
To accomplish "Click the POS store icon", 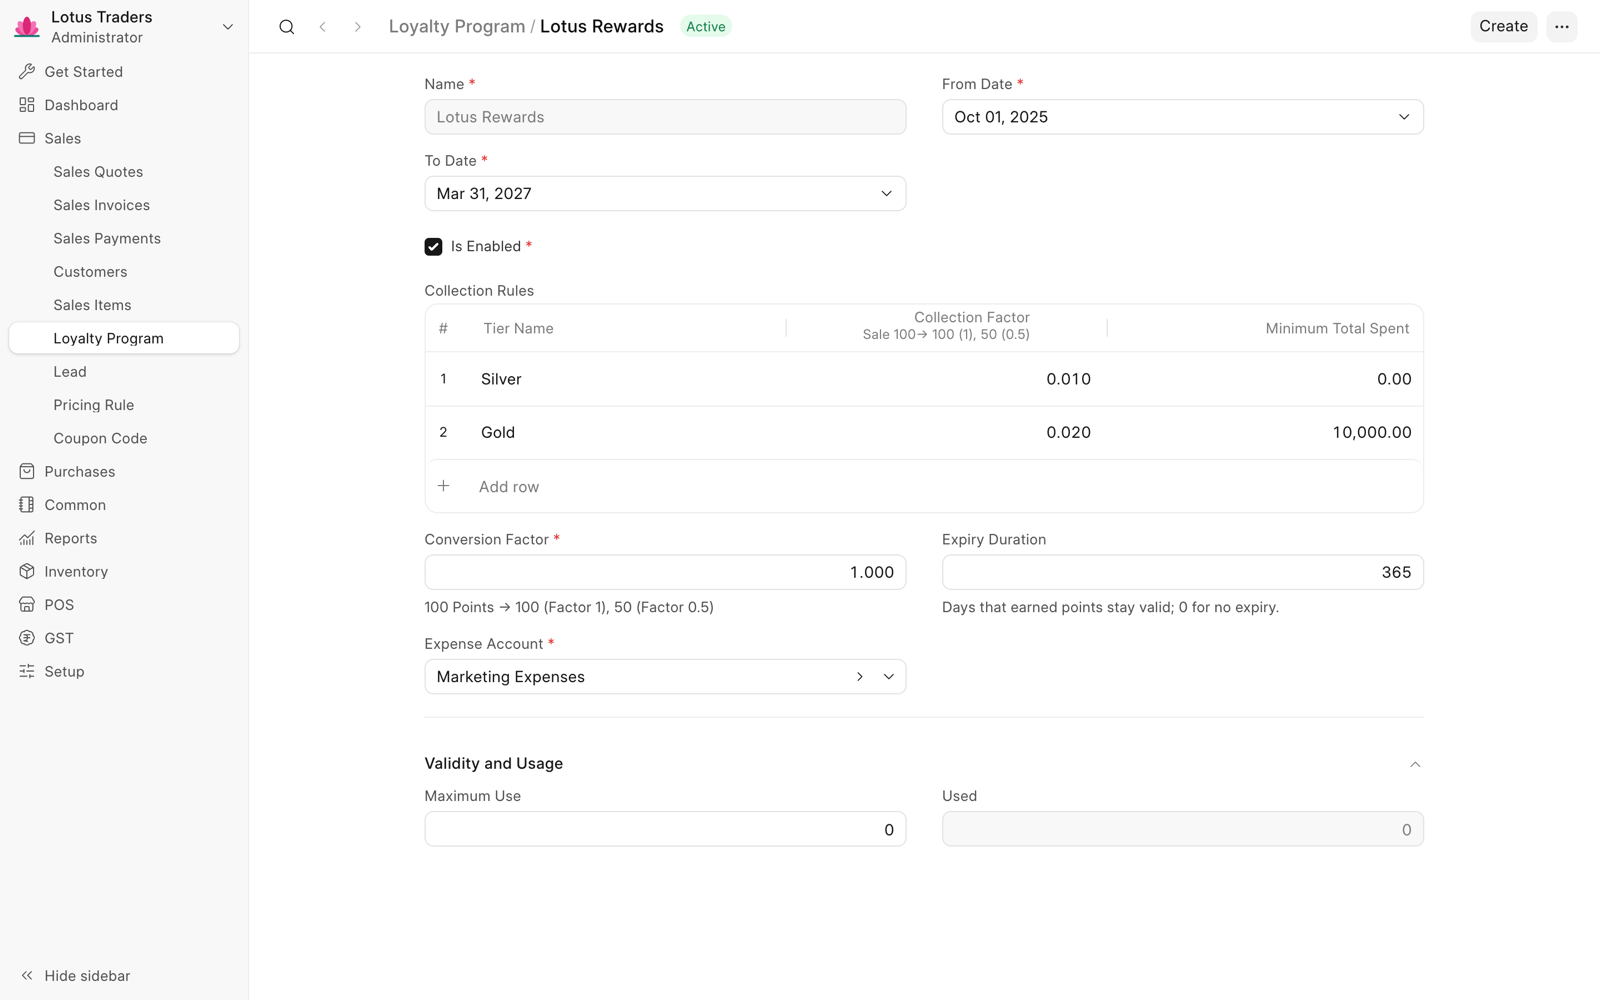I will click(27, 605).
